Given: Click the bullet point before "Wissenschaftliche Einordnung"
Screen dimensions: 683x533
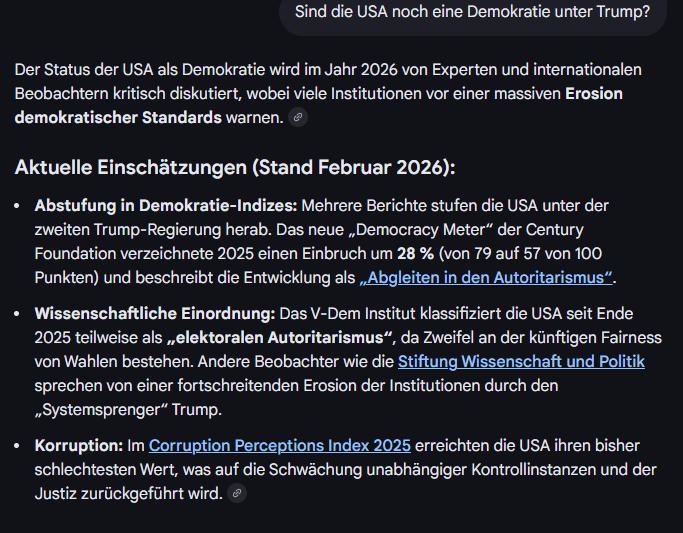Looking at the screenshot, I should coord(20,313).
